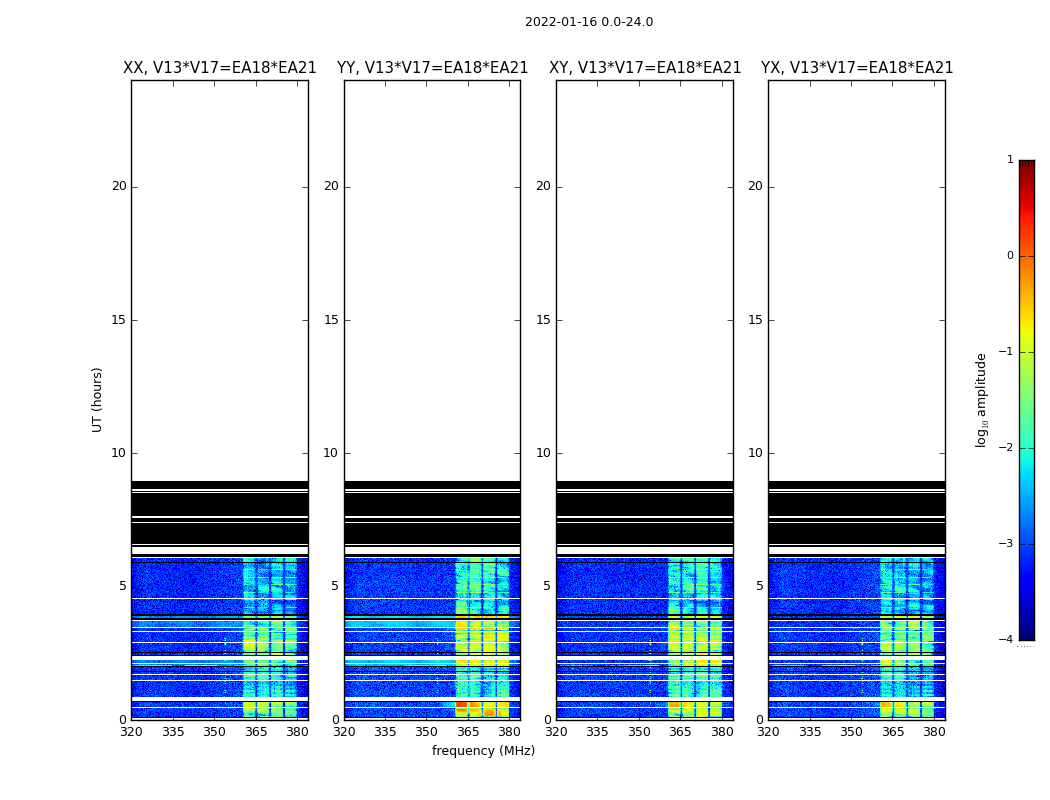Click the 365 frequency tick under XX panel
The height and width of the screenshot is (800, 1050).
tap(256, 732)
